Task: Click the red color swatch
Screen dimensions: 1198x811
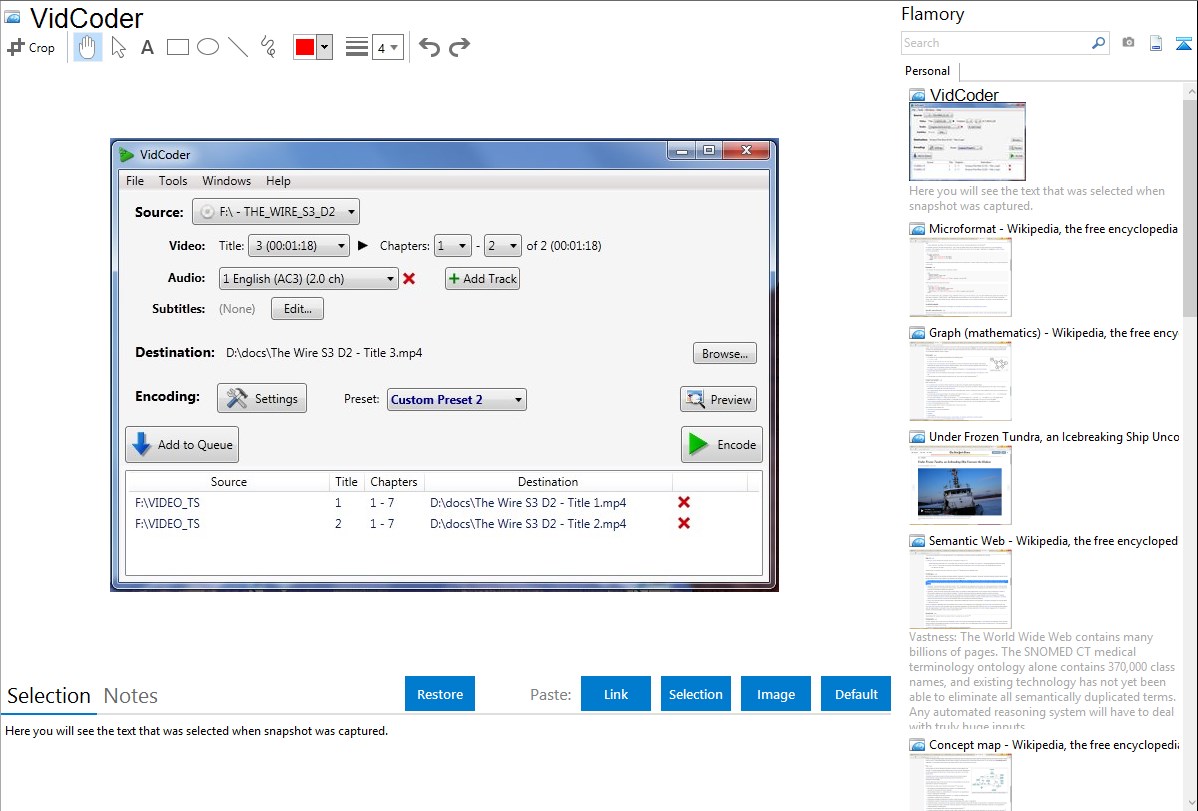Action: point(305,47)
